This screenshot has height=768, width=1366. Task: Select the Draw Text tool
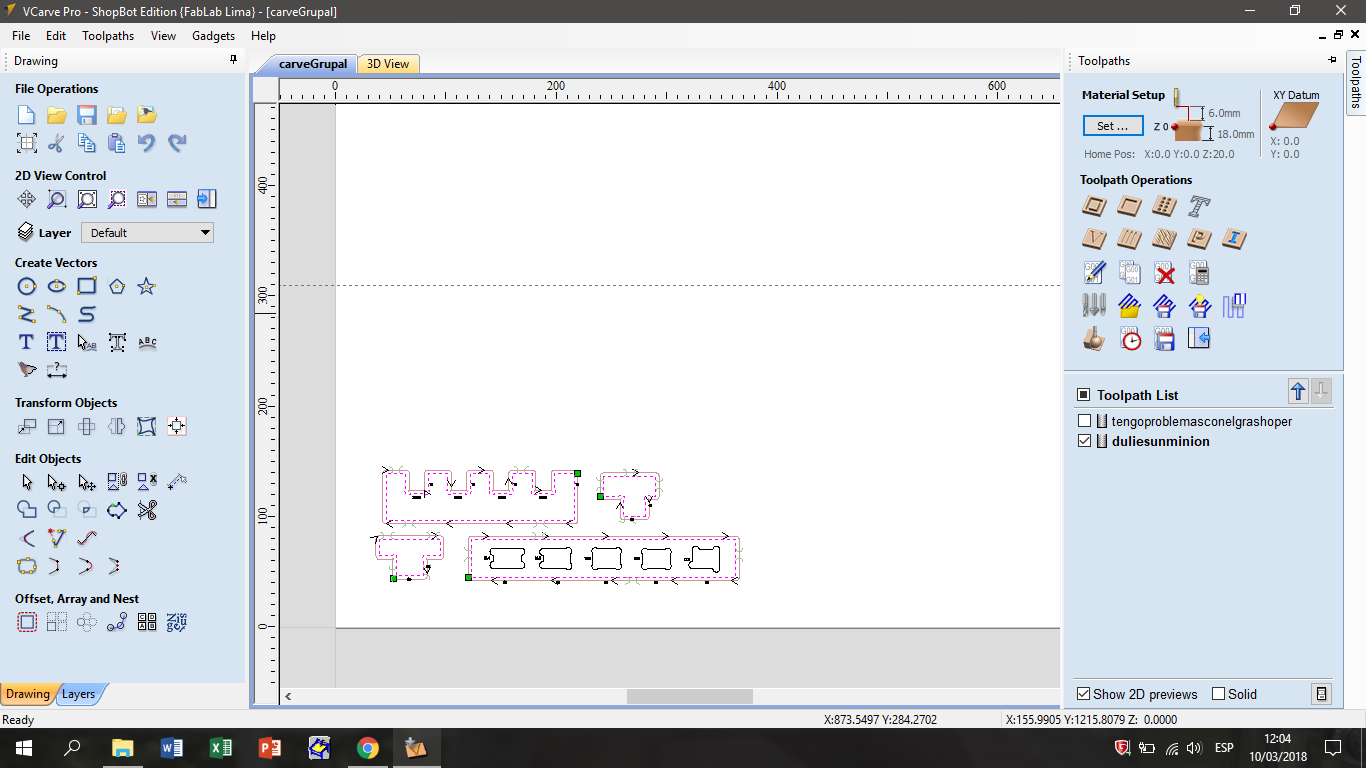[x=27, y=343]
